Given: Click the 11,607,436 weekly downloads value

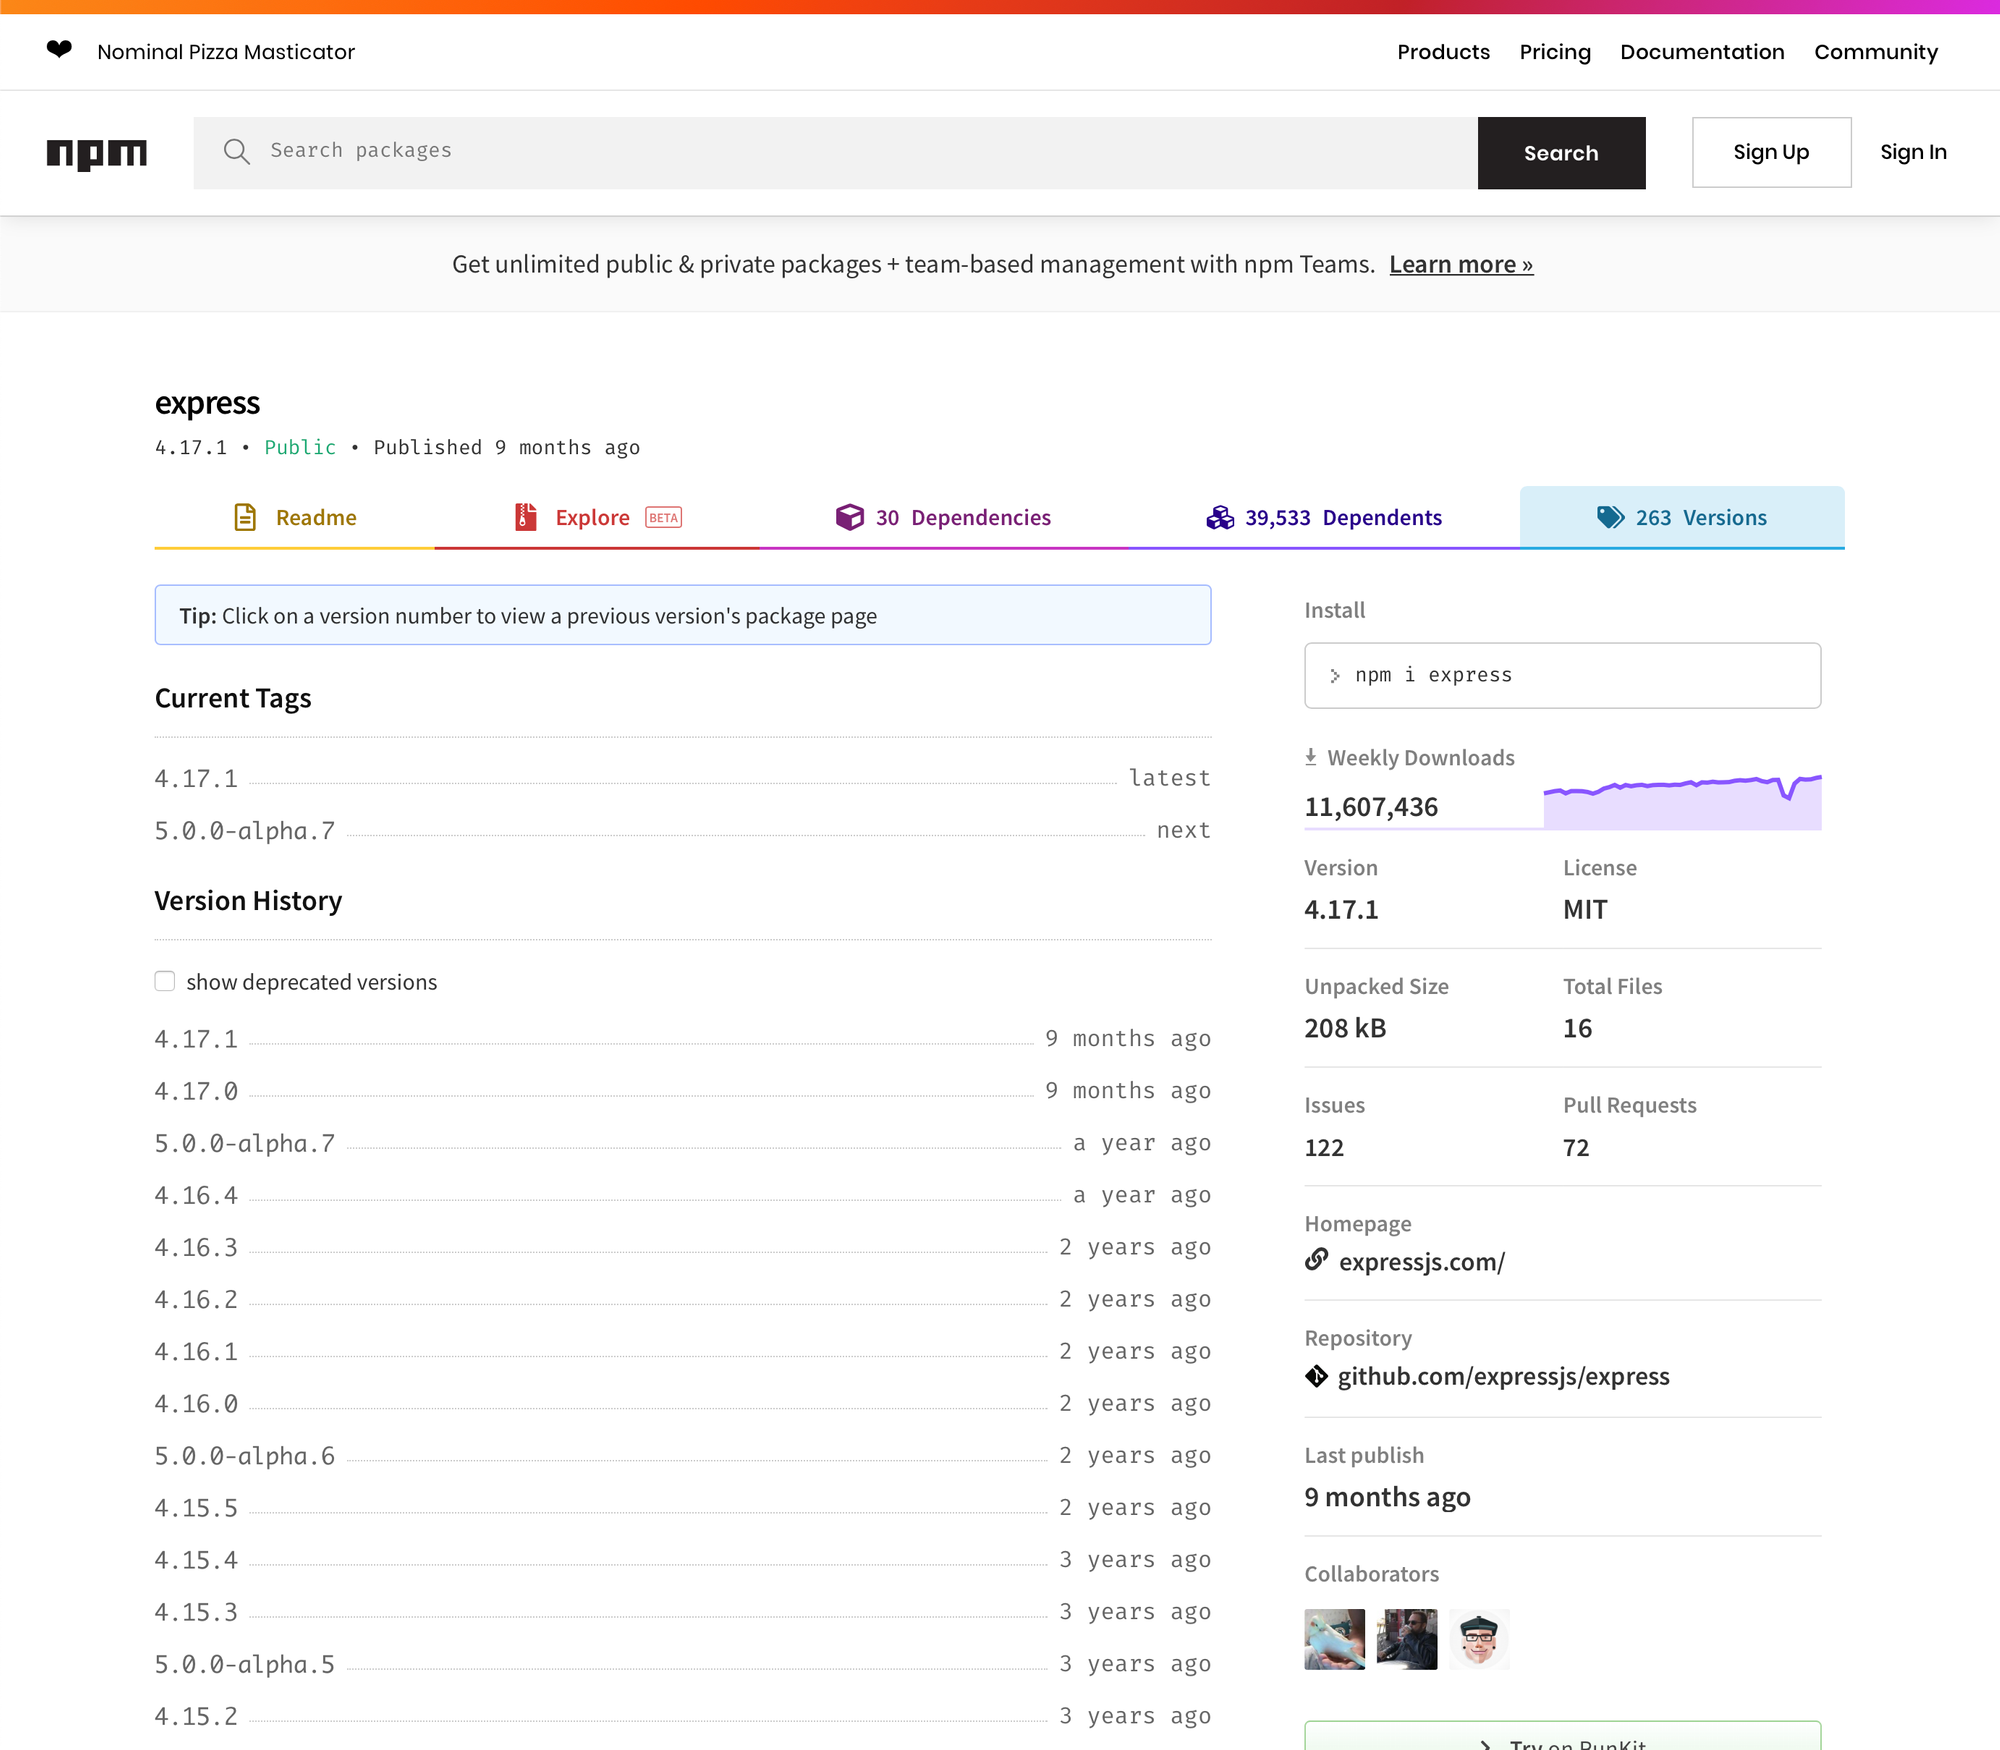Looking at the screenshot, I should pos(1371,807).
